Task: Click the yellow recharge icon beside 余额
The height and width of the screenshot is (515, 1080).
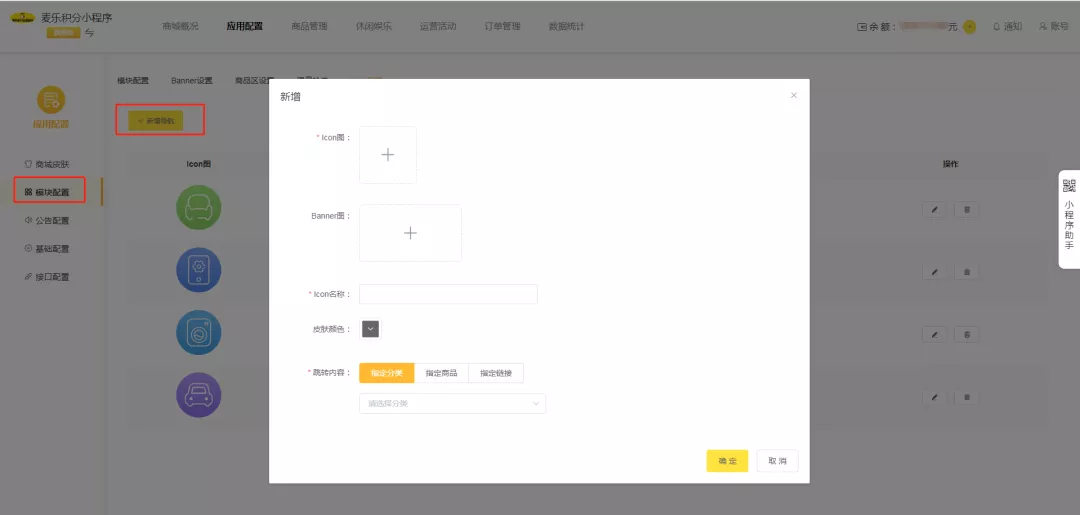Action: (x=969, y=27)
